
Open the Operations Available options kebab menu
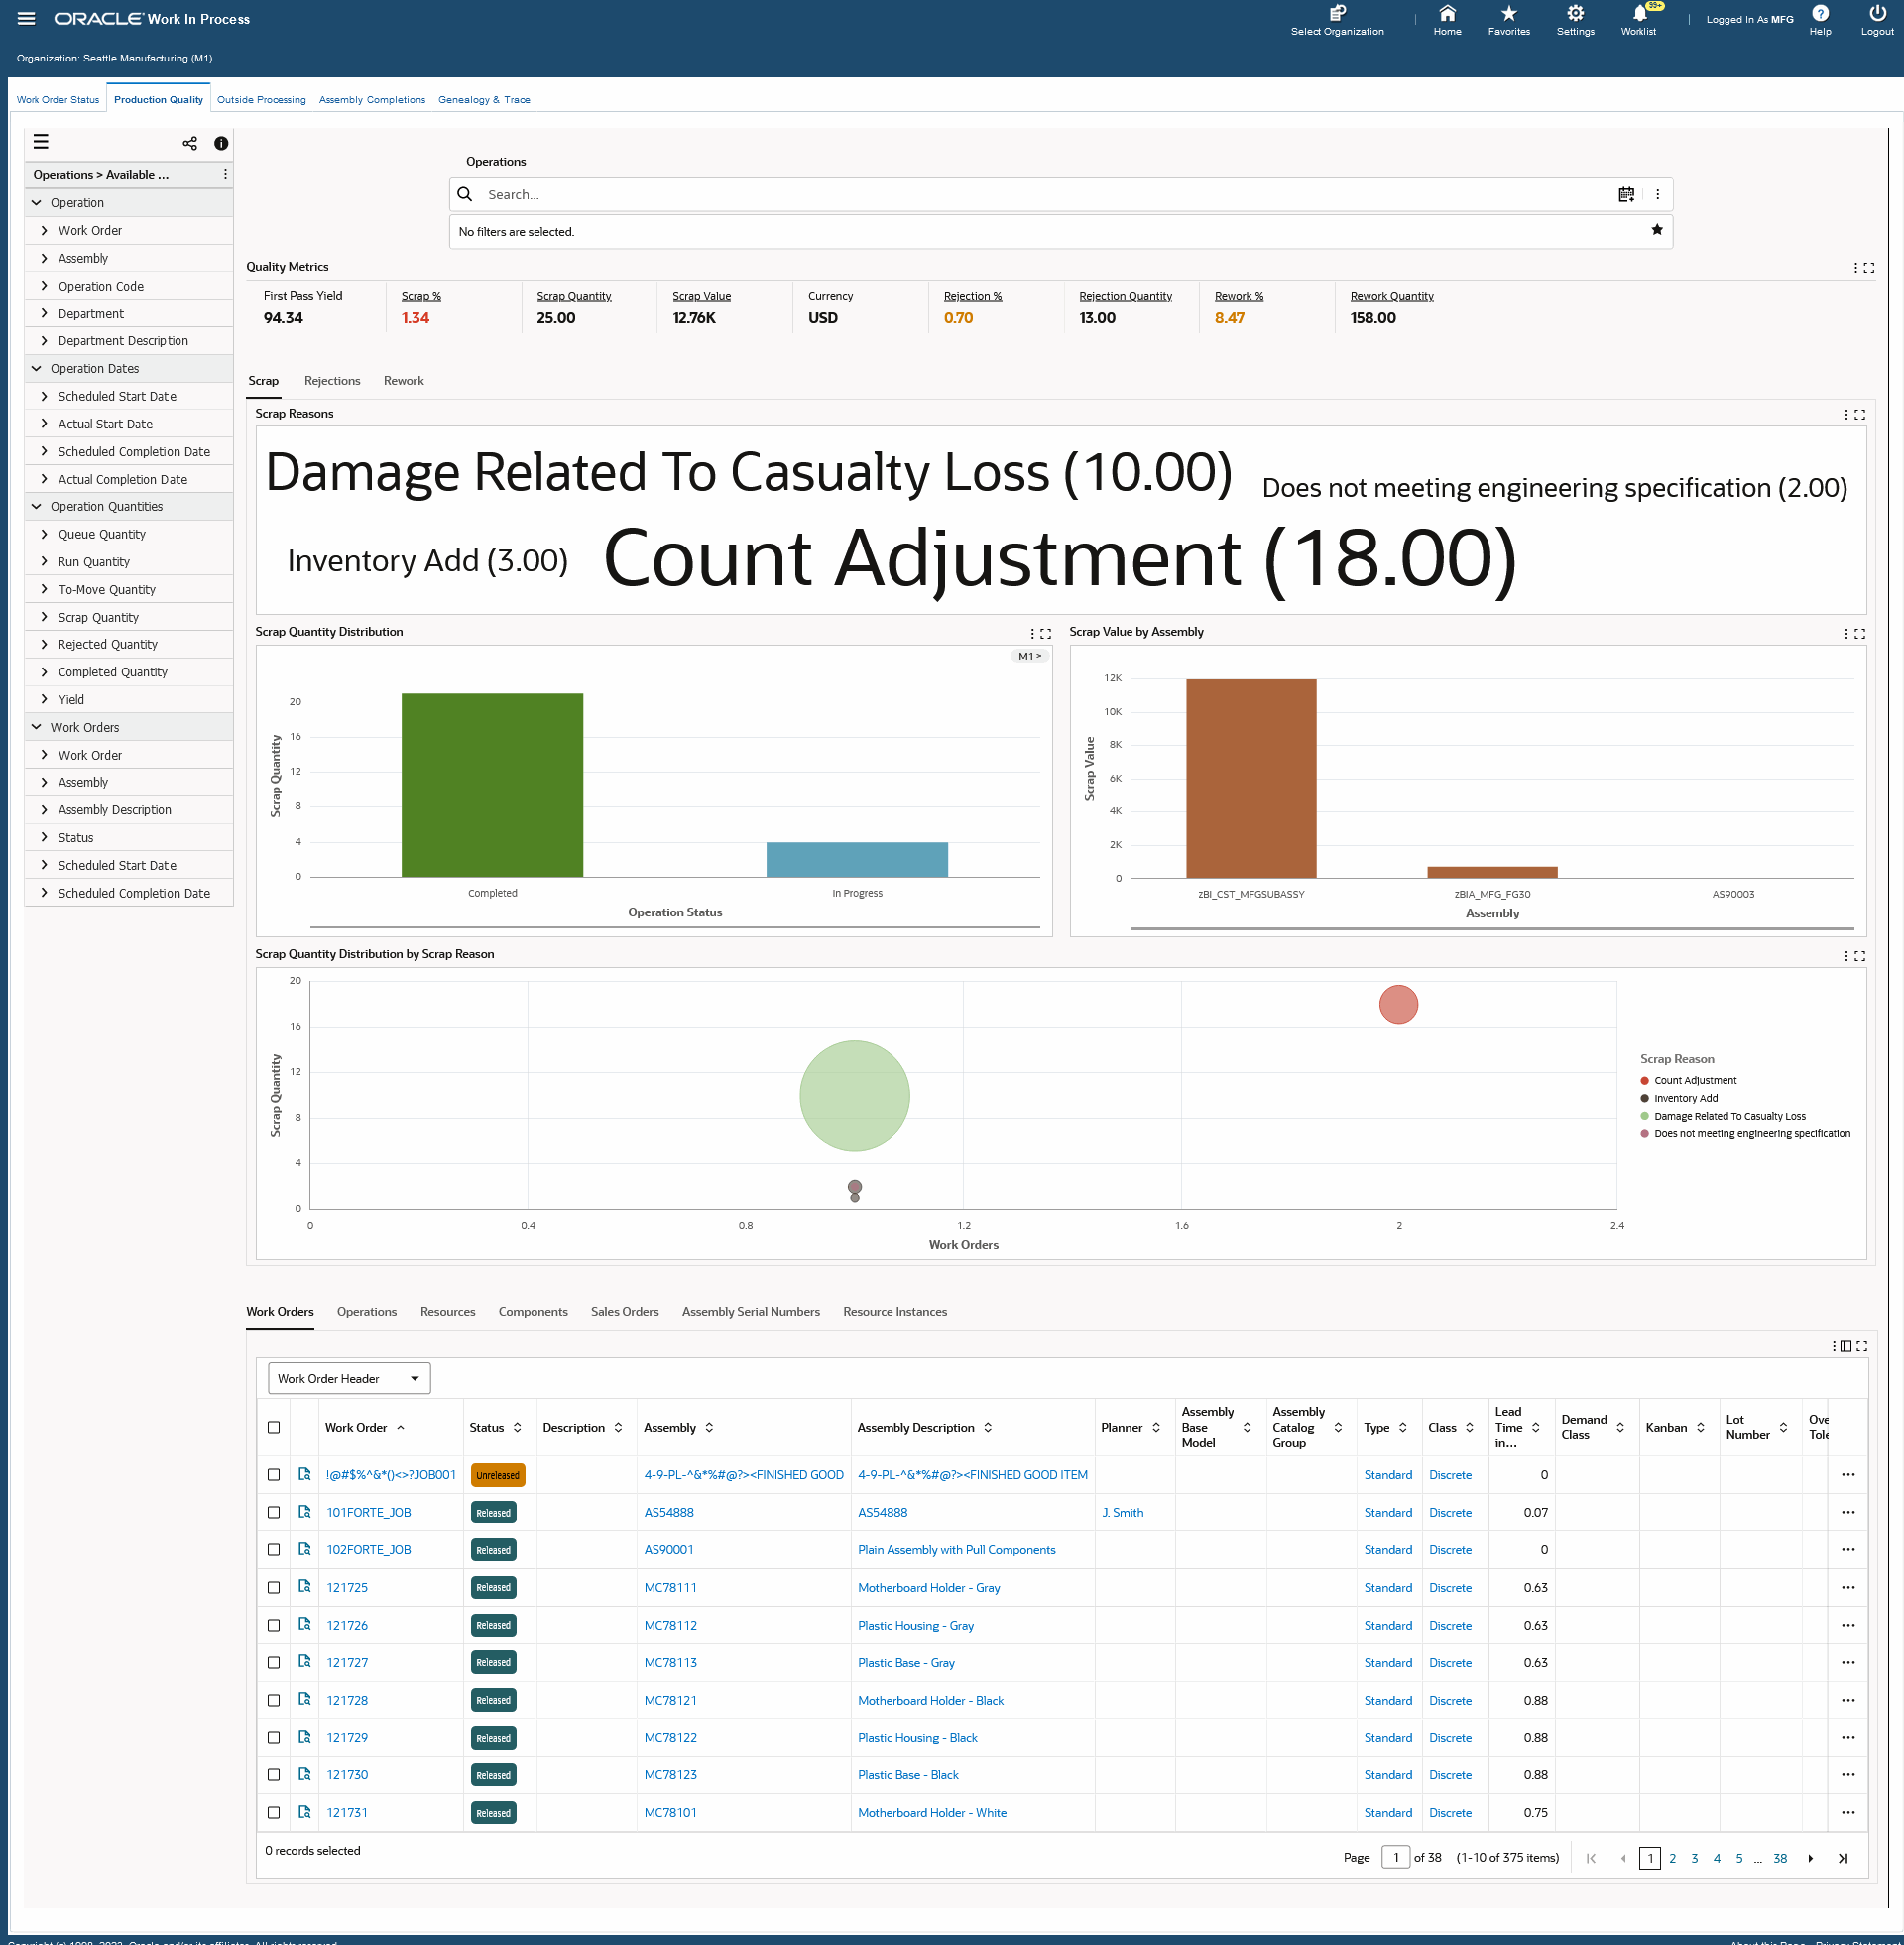225,174
